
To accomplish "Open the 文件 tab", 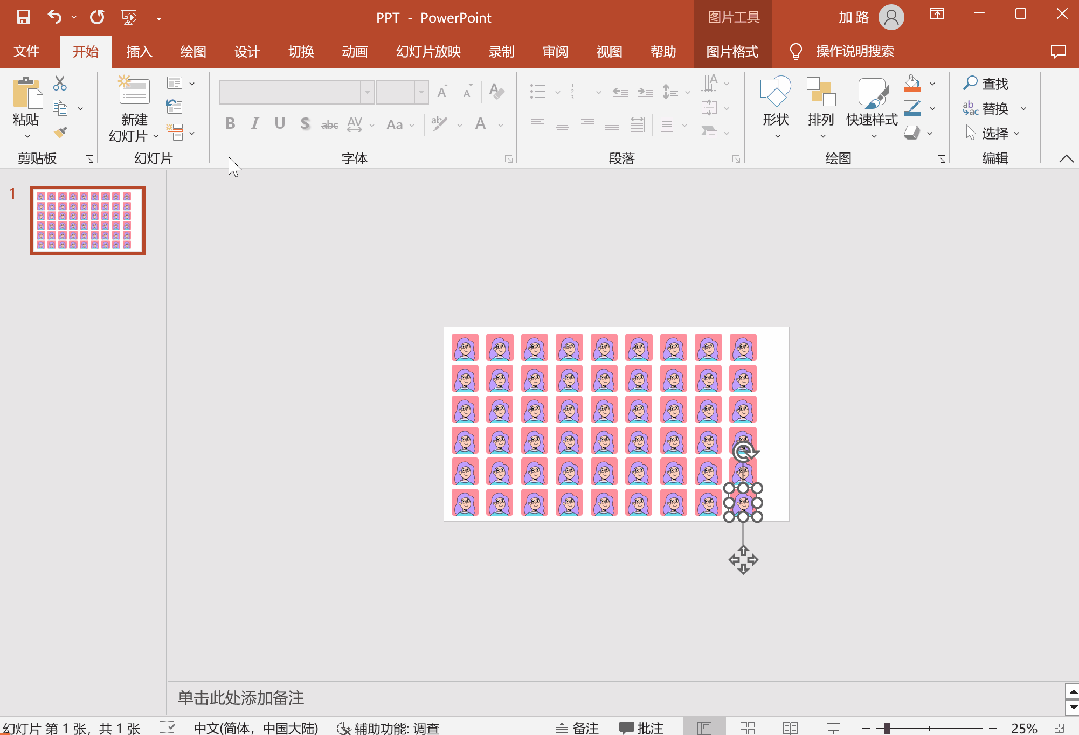I will [26, 52].
